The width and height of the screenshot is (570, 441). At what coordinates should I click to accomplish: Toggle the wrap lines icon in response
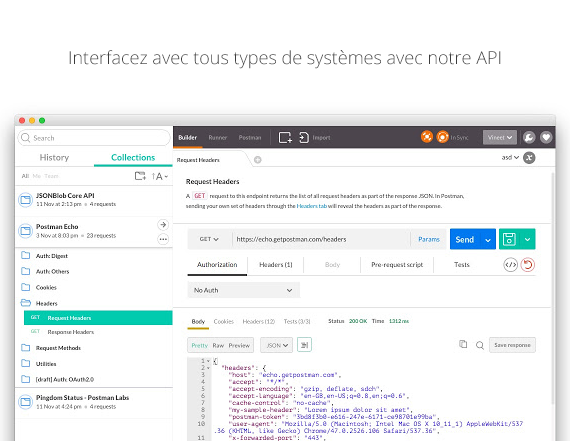pyautogui.click(x=304, y=345)
